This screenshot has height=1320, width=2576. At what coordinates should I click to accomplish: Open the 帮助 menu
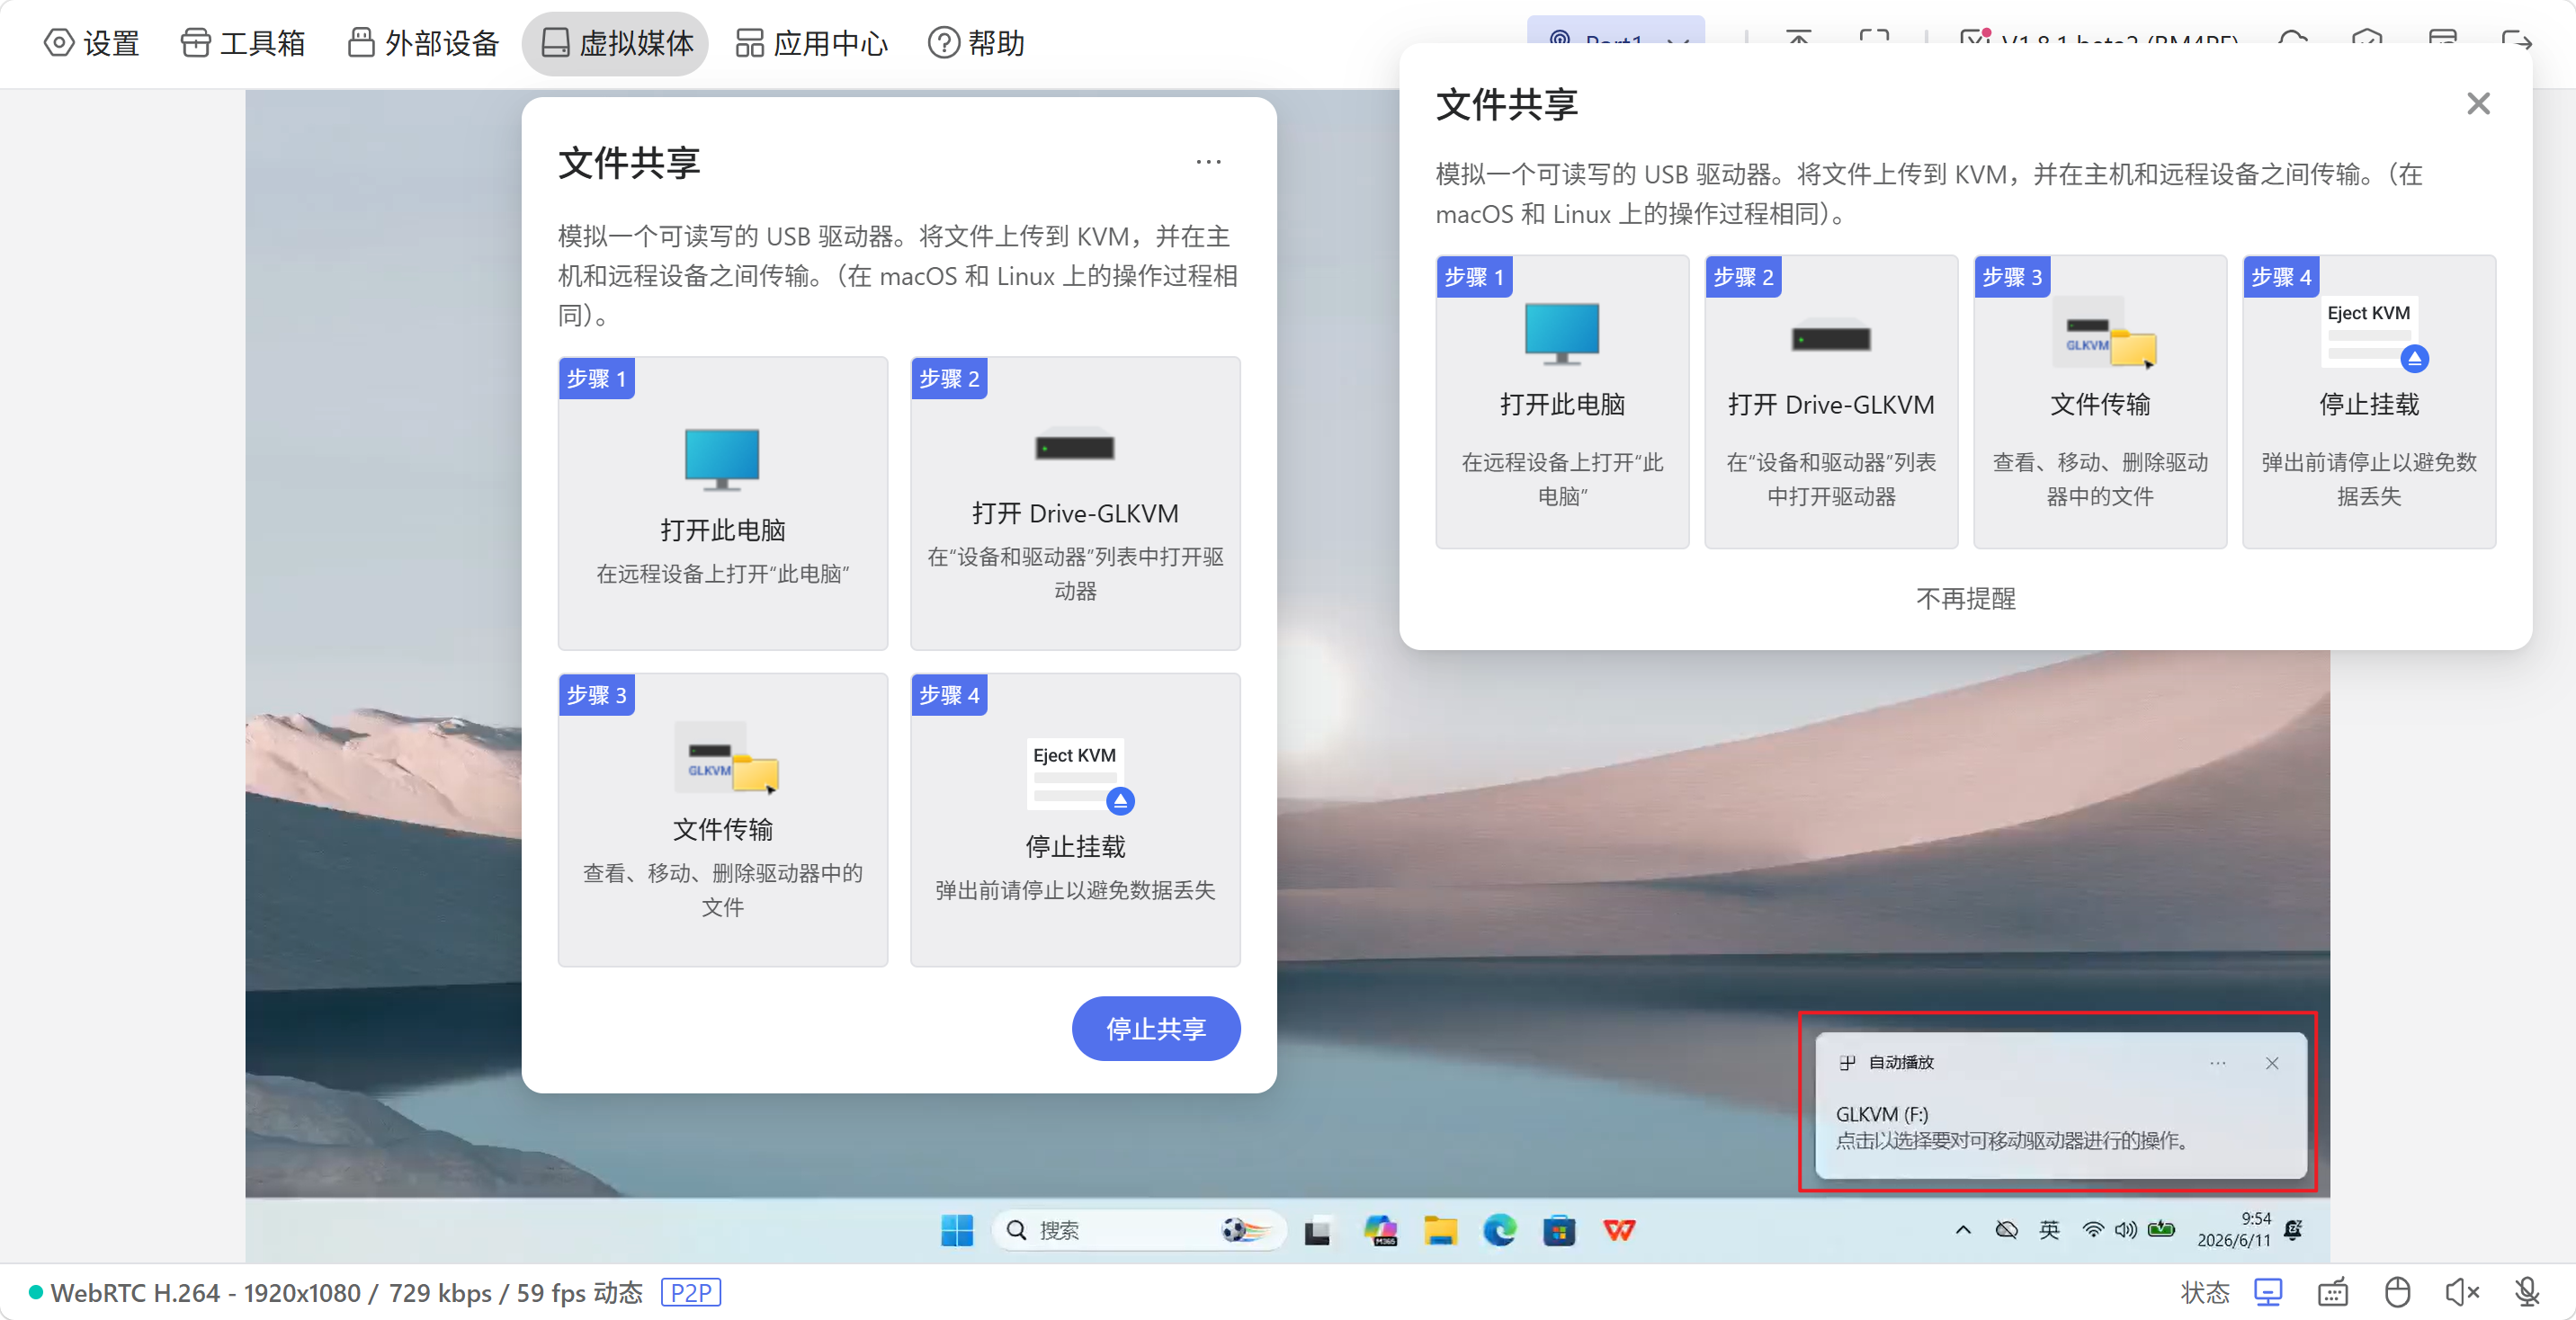[976, 43]
